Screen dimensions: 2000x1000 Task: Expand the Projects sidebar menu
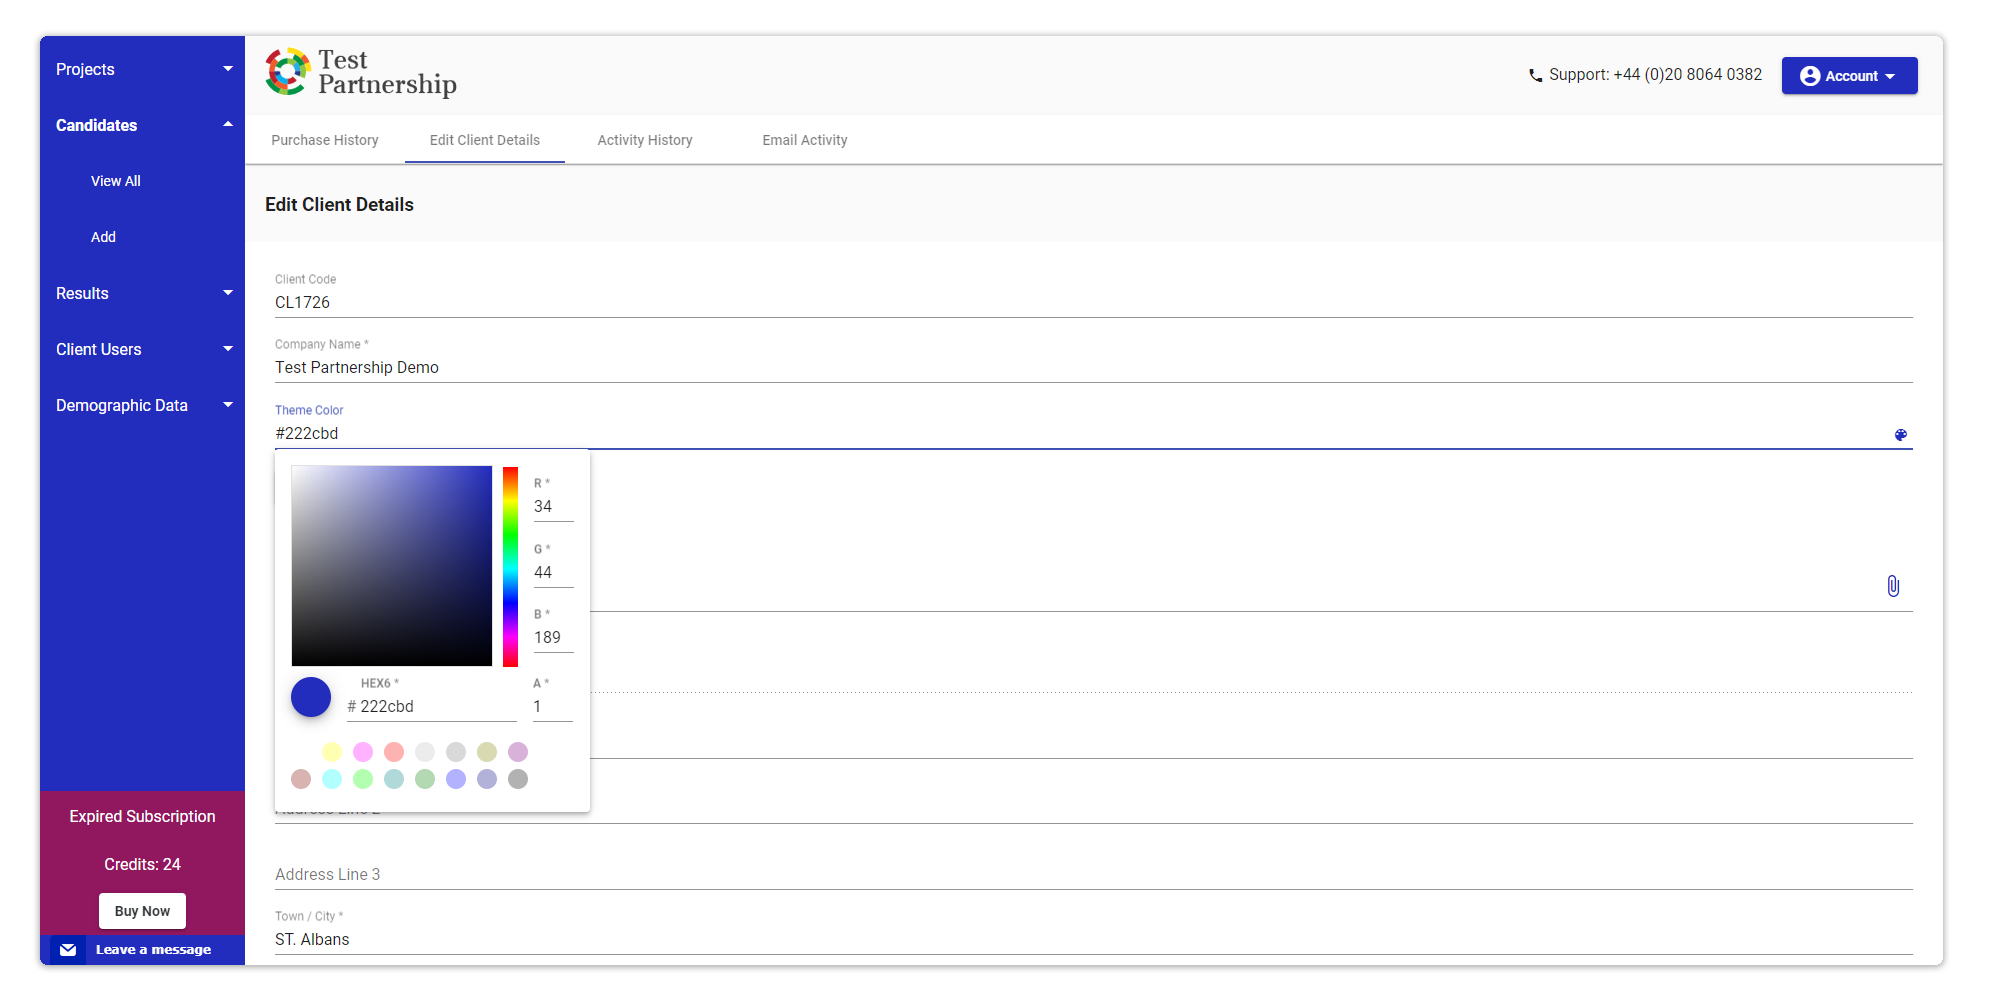[x=142, y=69]
